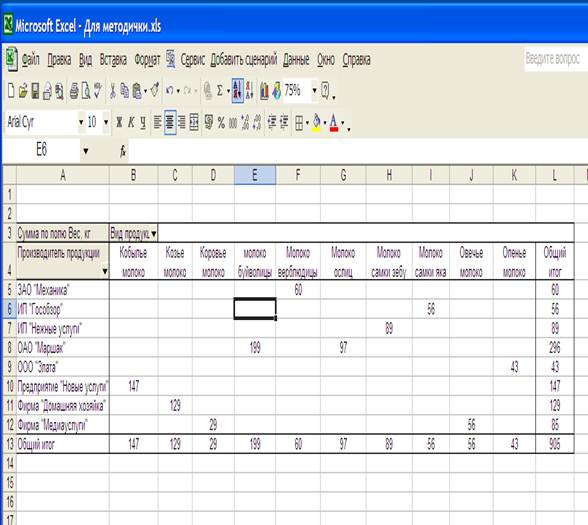
Task: Click the AutoSum sigma icon
Action: 220,90
